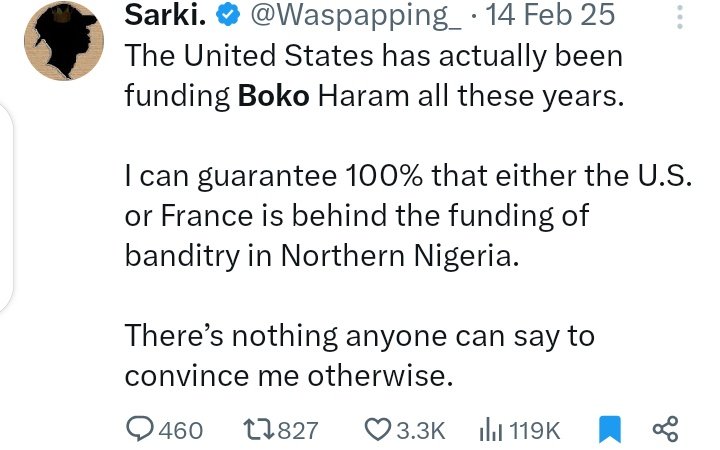Repost the tweet using the retweet icon
This screenshot has width=720, height=450.
(x=259, y=429)
